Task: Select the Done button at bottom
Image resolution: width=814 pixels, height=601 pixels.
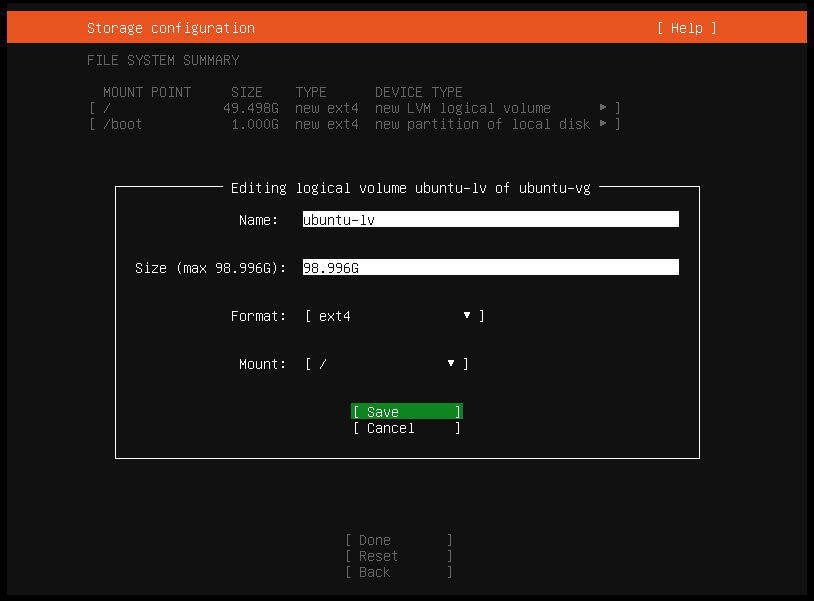Action: pos(399,540)
